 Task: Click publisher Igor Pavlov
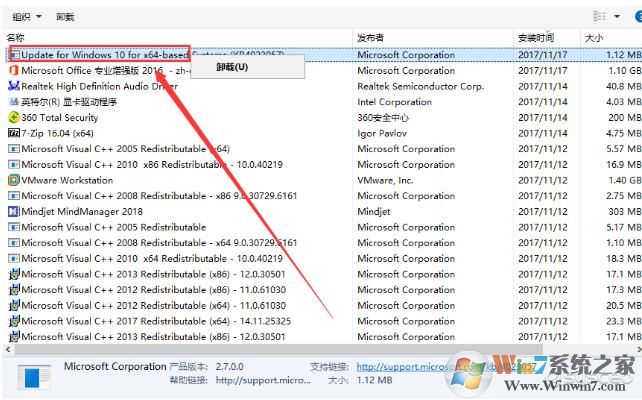[382, 133]
